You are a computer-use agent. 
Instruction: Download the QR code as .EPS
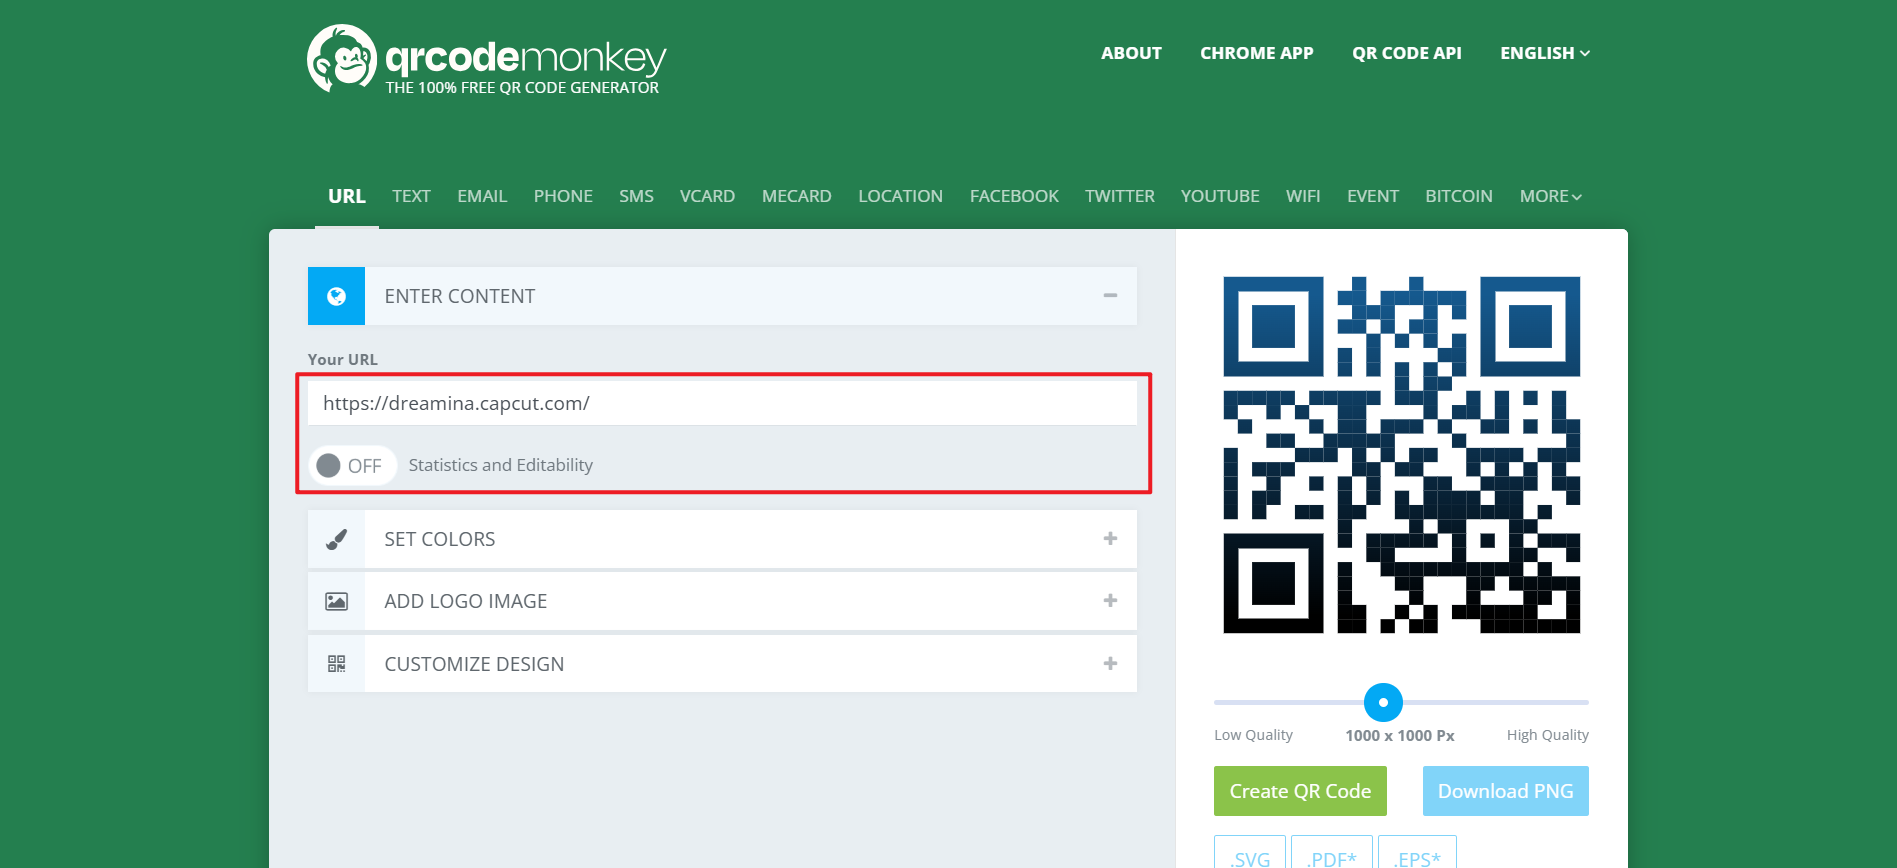click(x=1417, y=854)
